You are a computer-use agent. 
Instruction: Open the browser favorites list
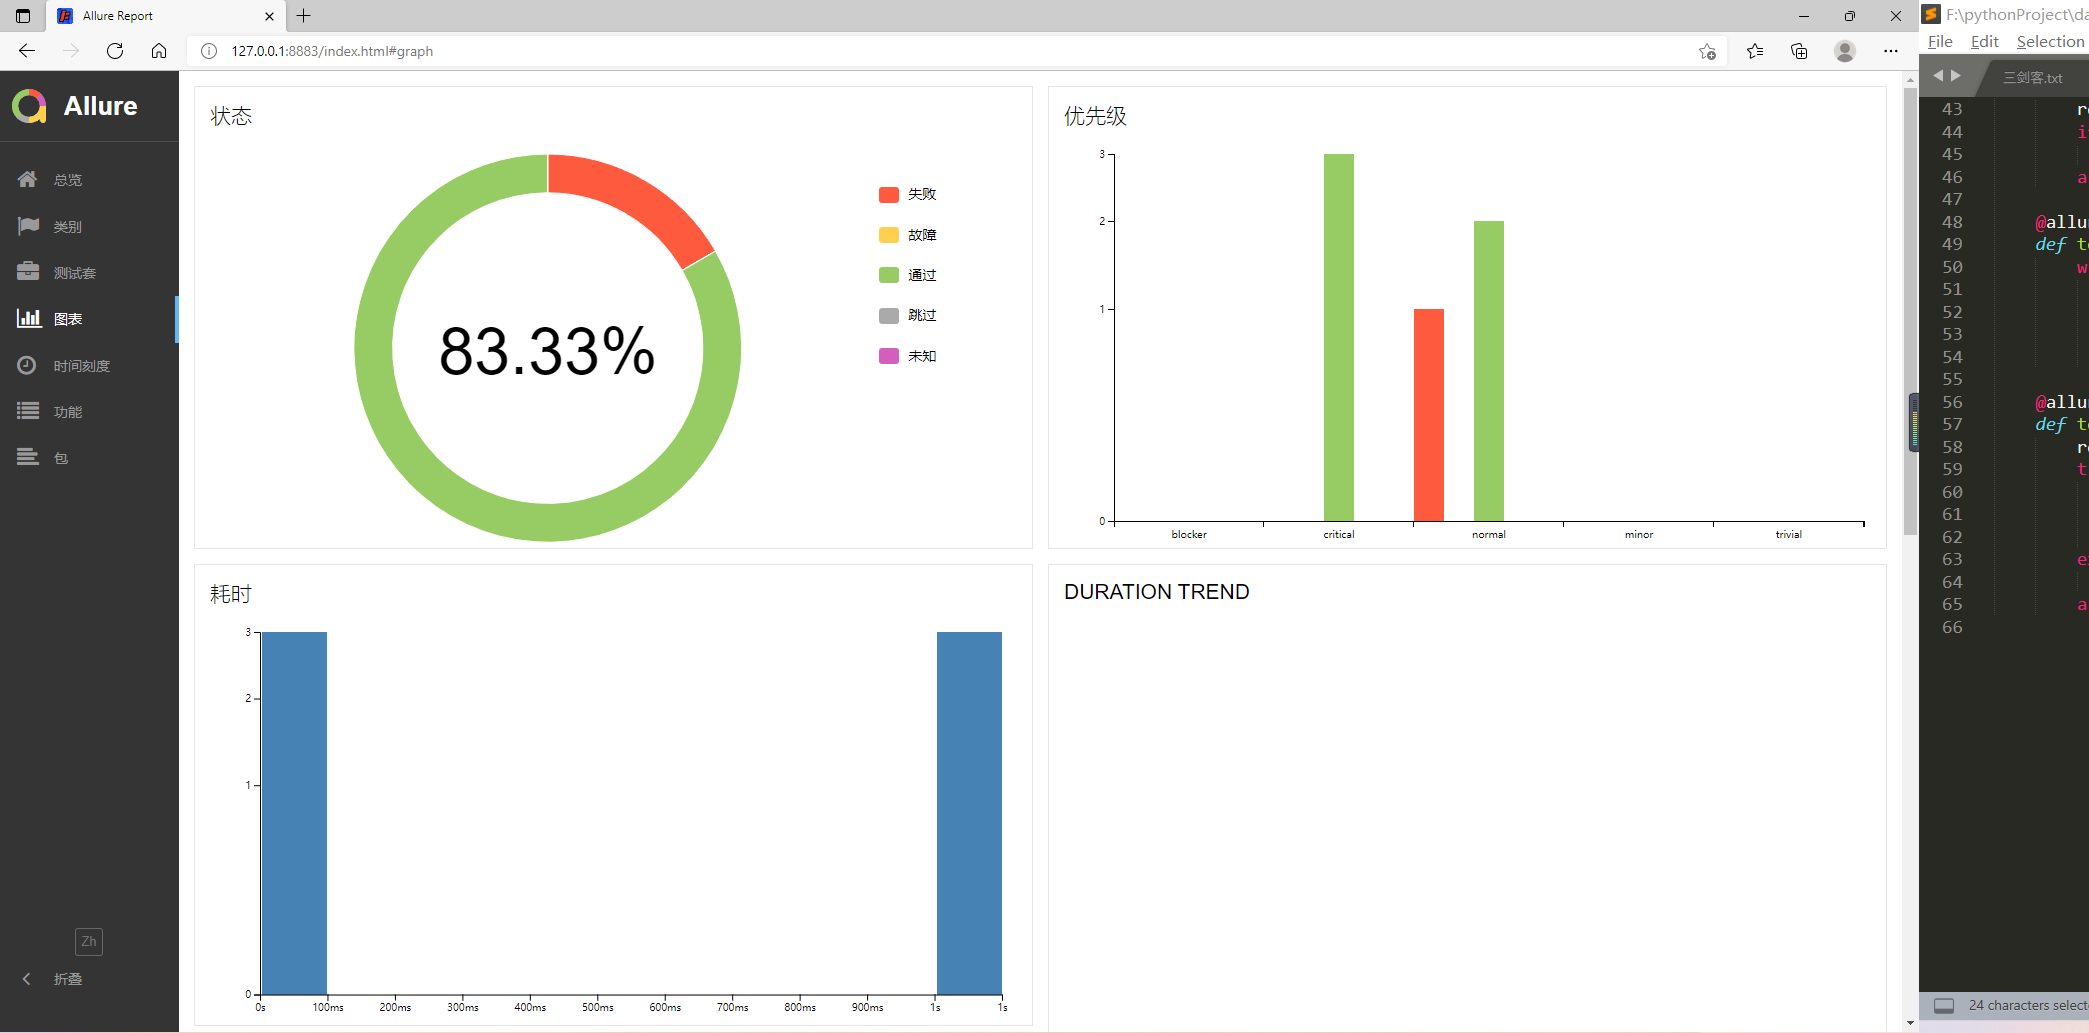point(1755,51)
